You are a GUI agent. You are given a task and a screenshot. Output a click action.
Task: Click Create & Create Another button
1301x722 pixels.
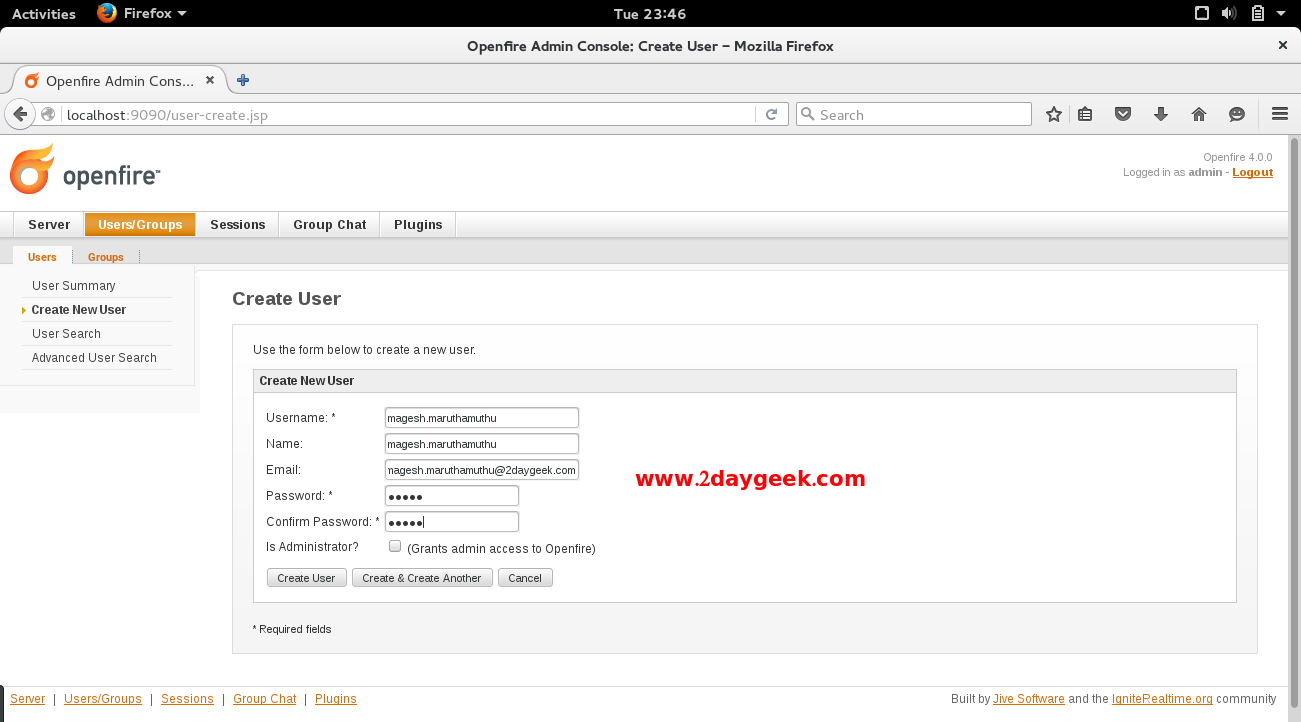[422, 578]
